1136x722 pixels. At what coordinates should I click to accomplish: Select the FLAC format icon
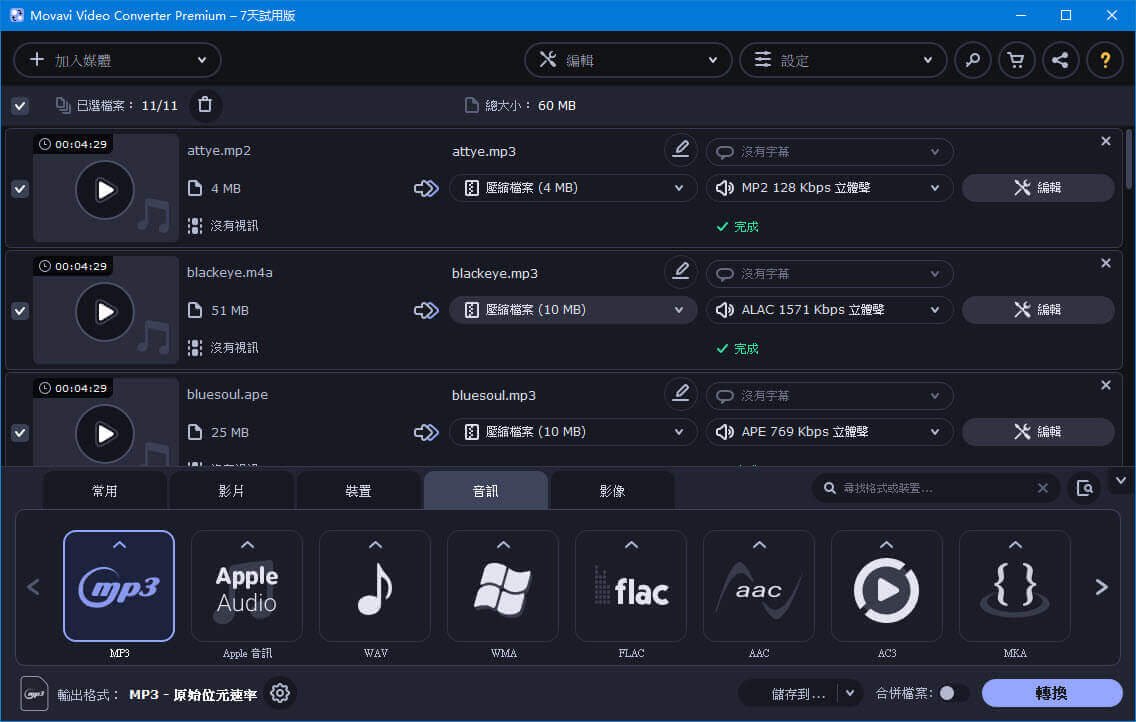[x=631, y=586]
